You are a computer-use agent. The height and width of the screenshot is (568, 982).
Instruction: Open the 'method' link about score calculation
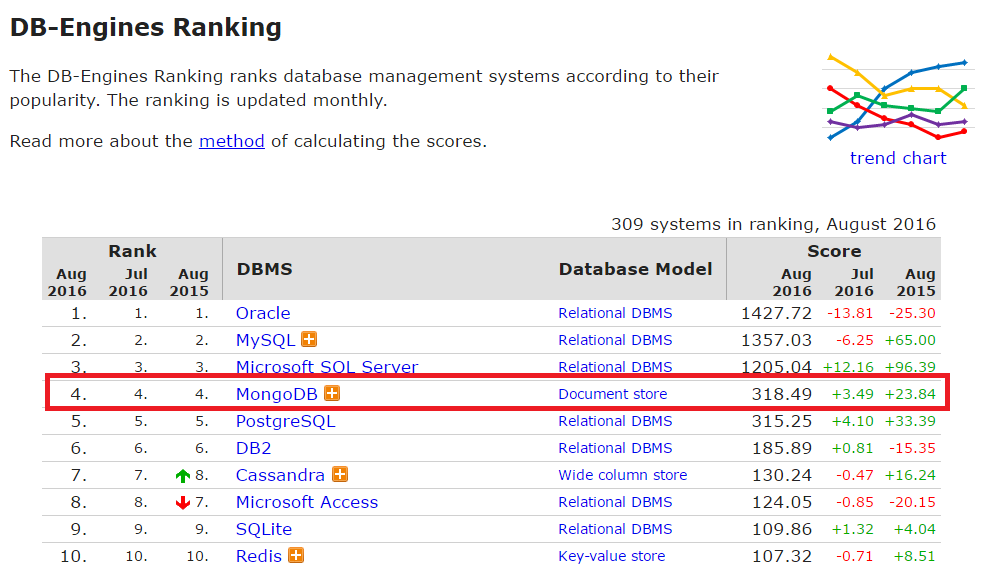pos(232,141)
